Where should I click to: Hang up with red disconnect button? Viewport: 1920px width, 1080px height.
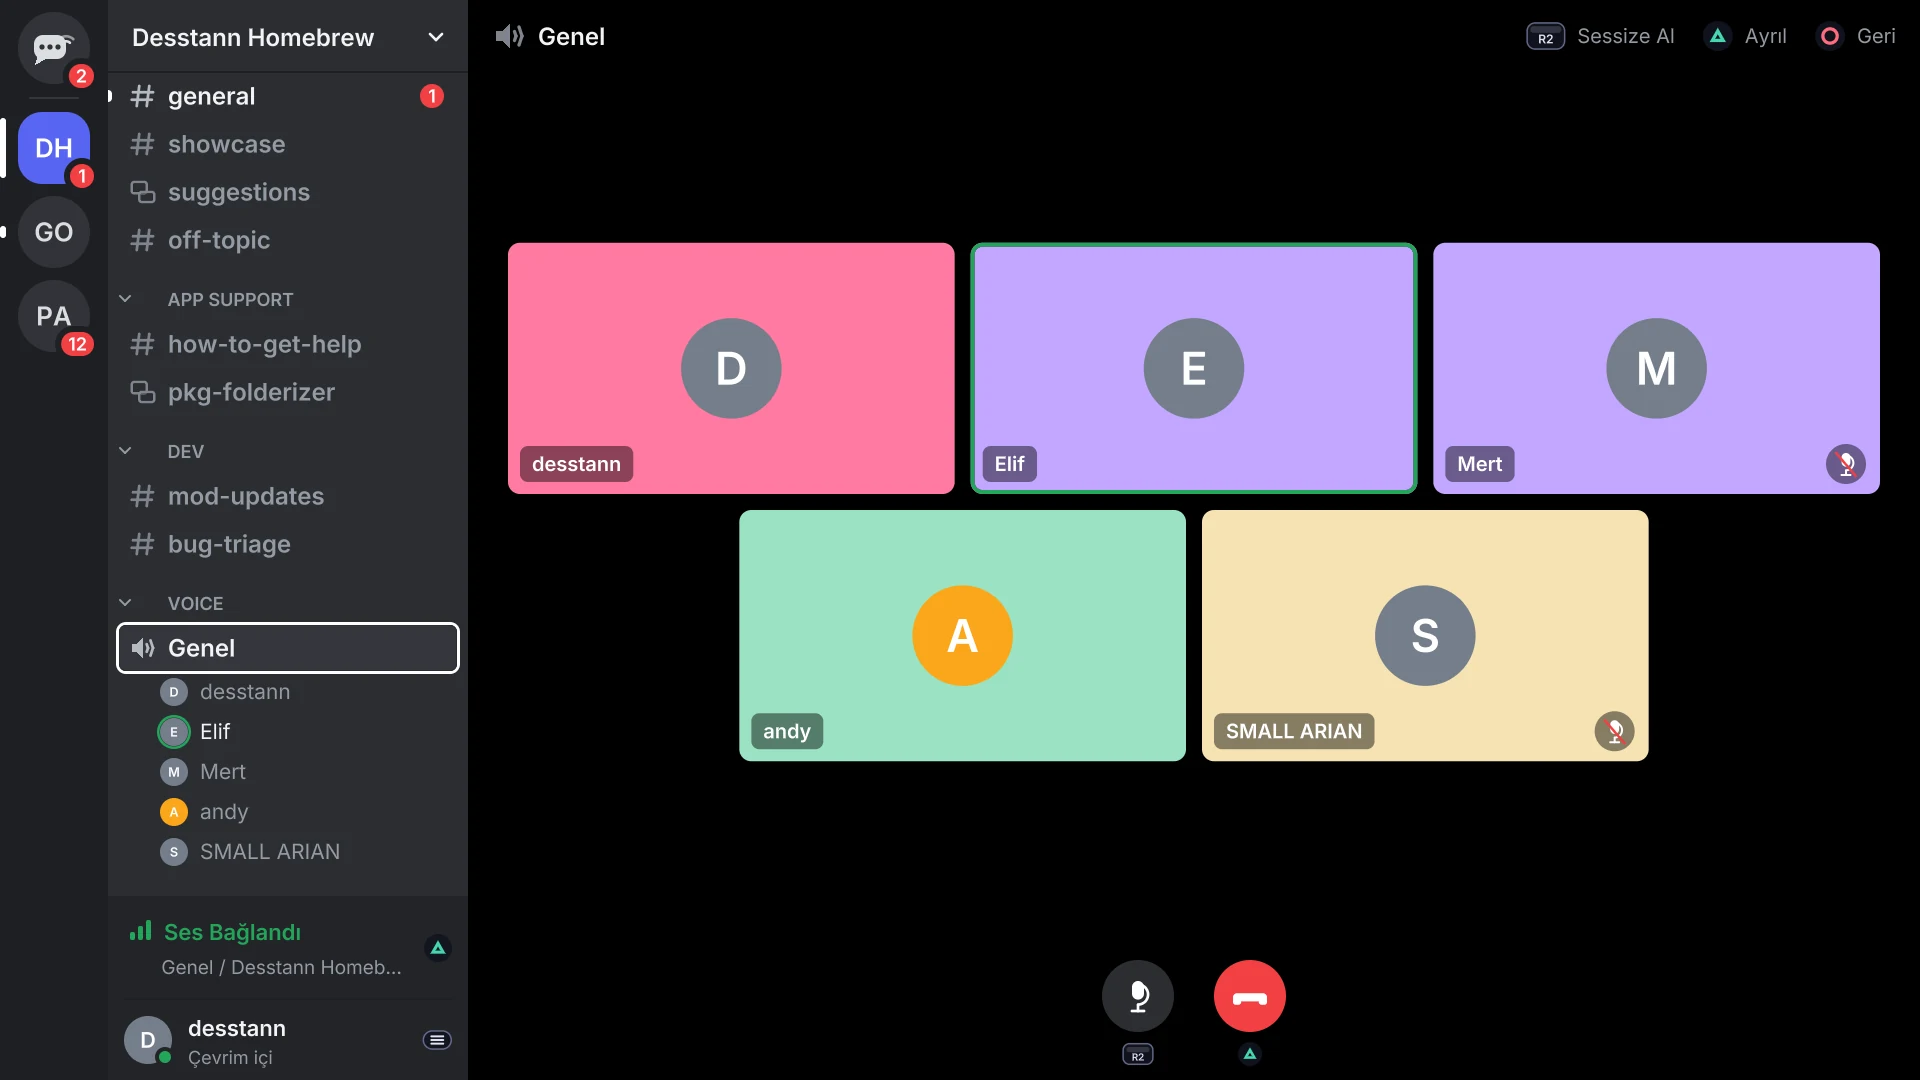pos(1250,996)
